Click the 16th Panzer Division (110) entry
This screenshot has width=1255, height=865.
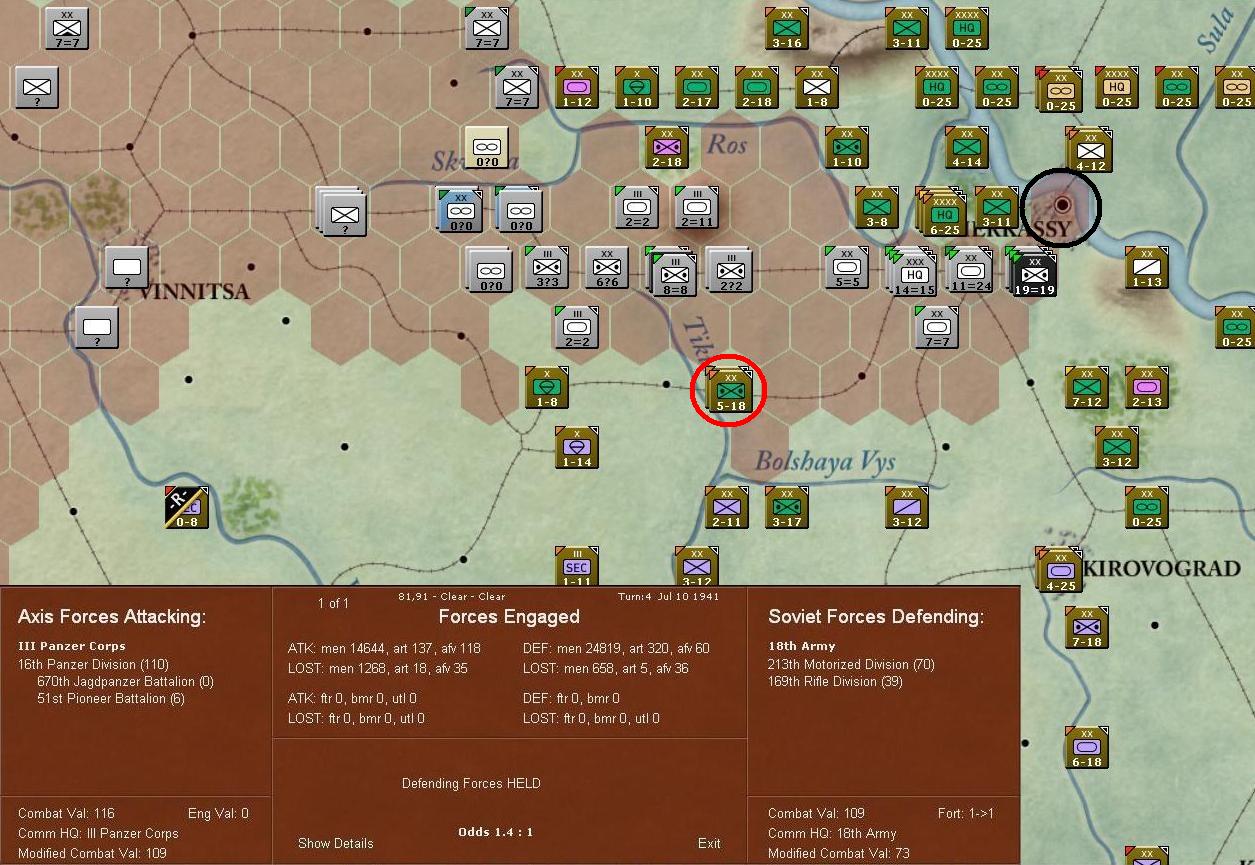pyautogui.click(x=93, y=664)
